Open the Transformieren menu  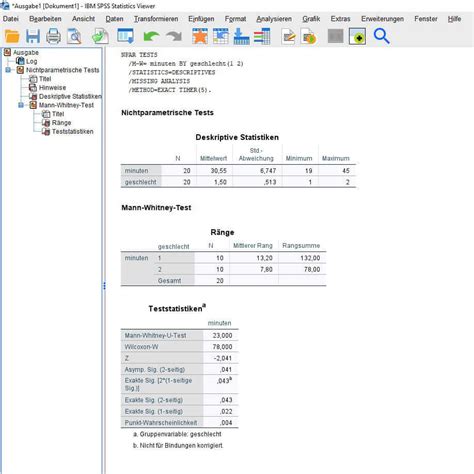156,19
